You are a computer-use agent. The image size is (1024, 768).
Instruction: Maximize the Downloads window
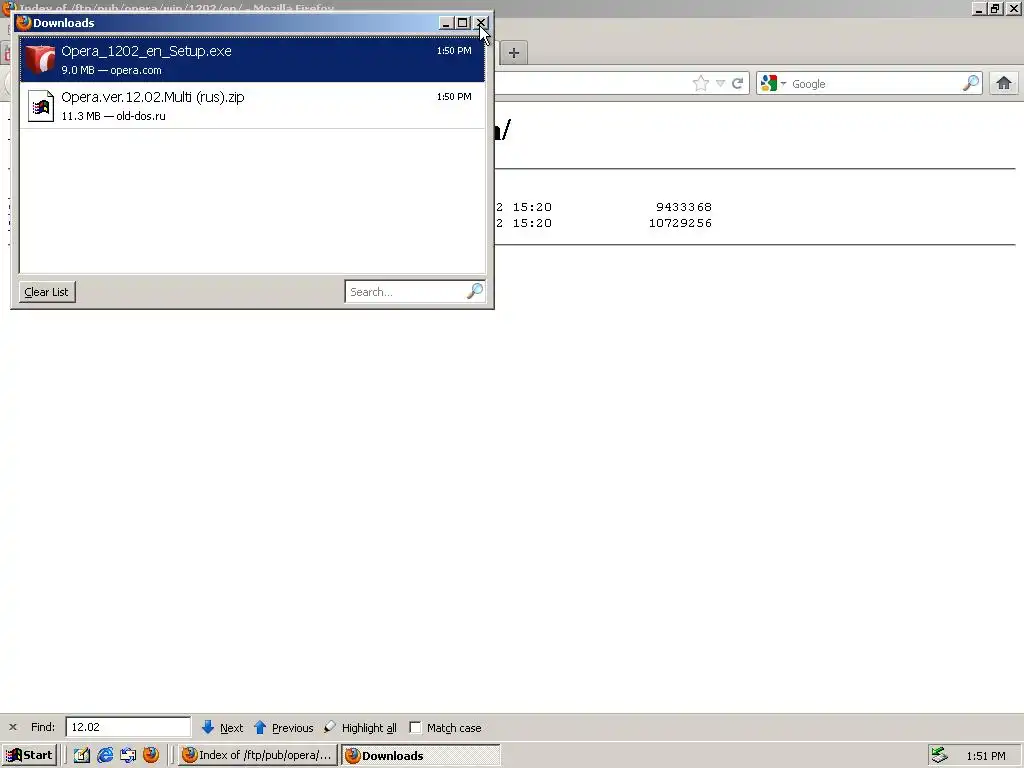(x=463, y=23)
